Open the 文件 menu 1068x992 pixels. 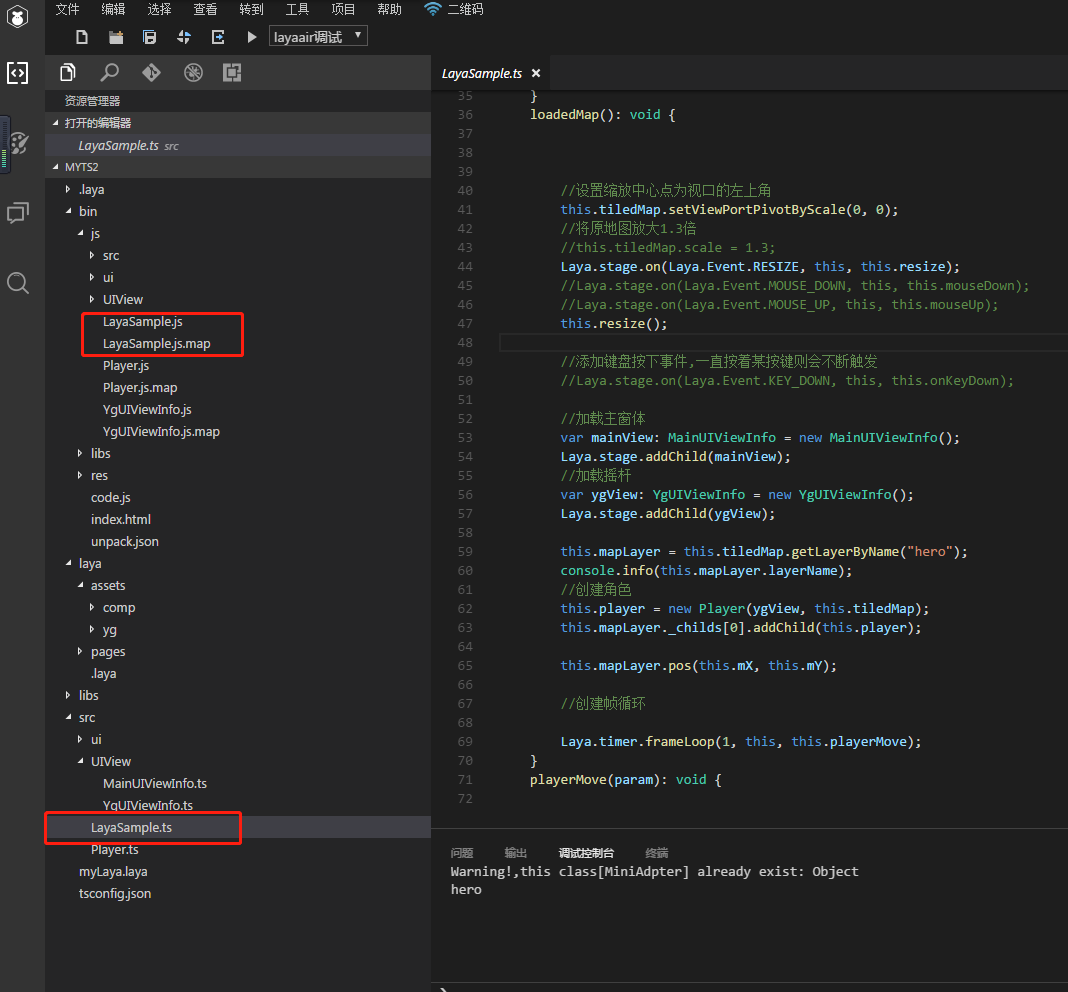click(x=67, y=9)
